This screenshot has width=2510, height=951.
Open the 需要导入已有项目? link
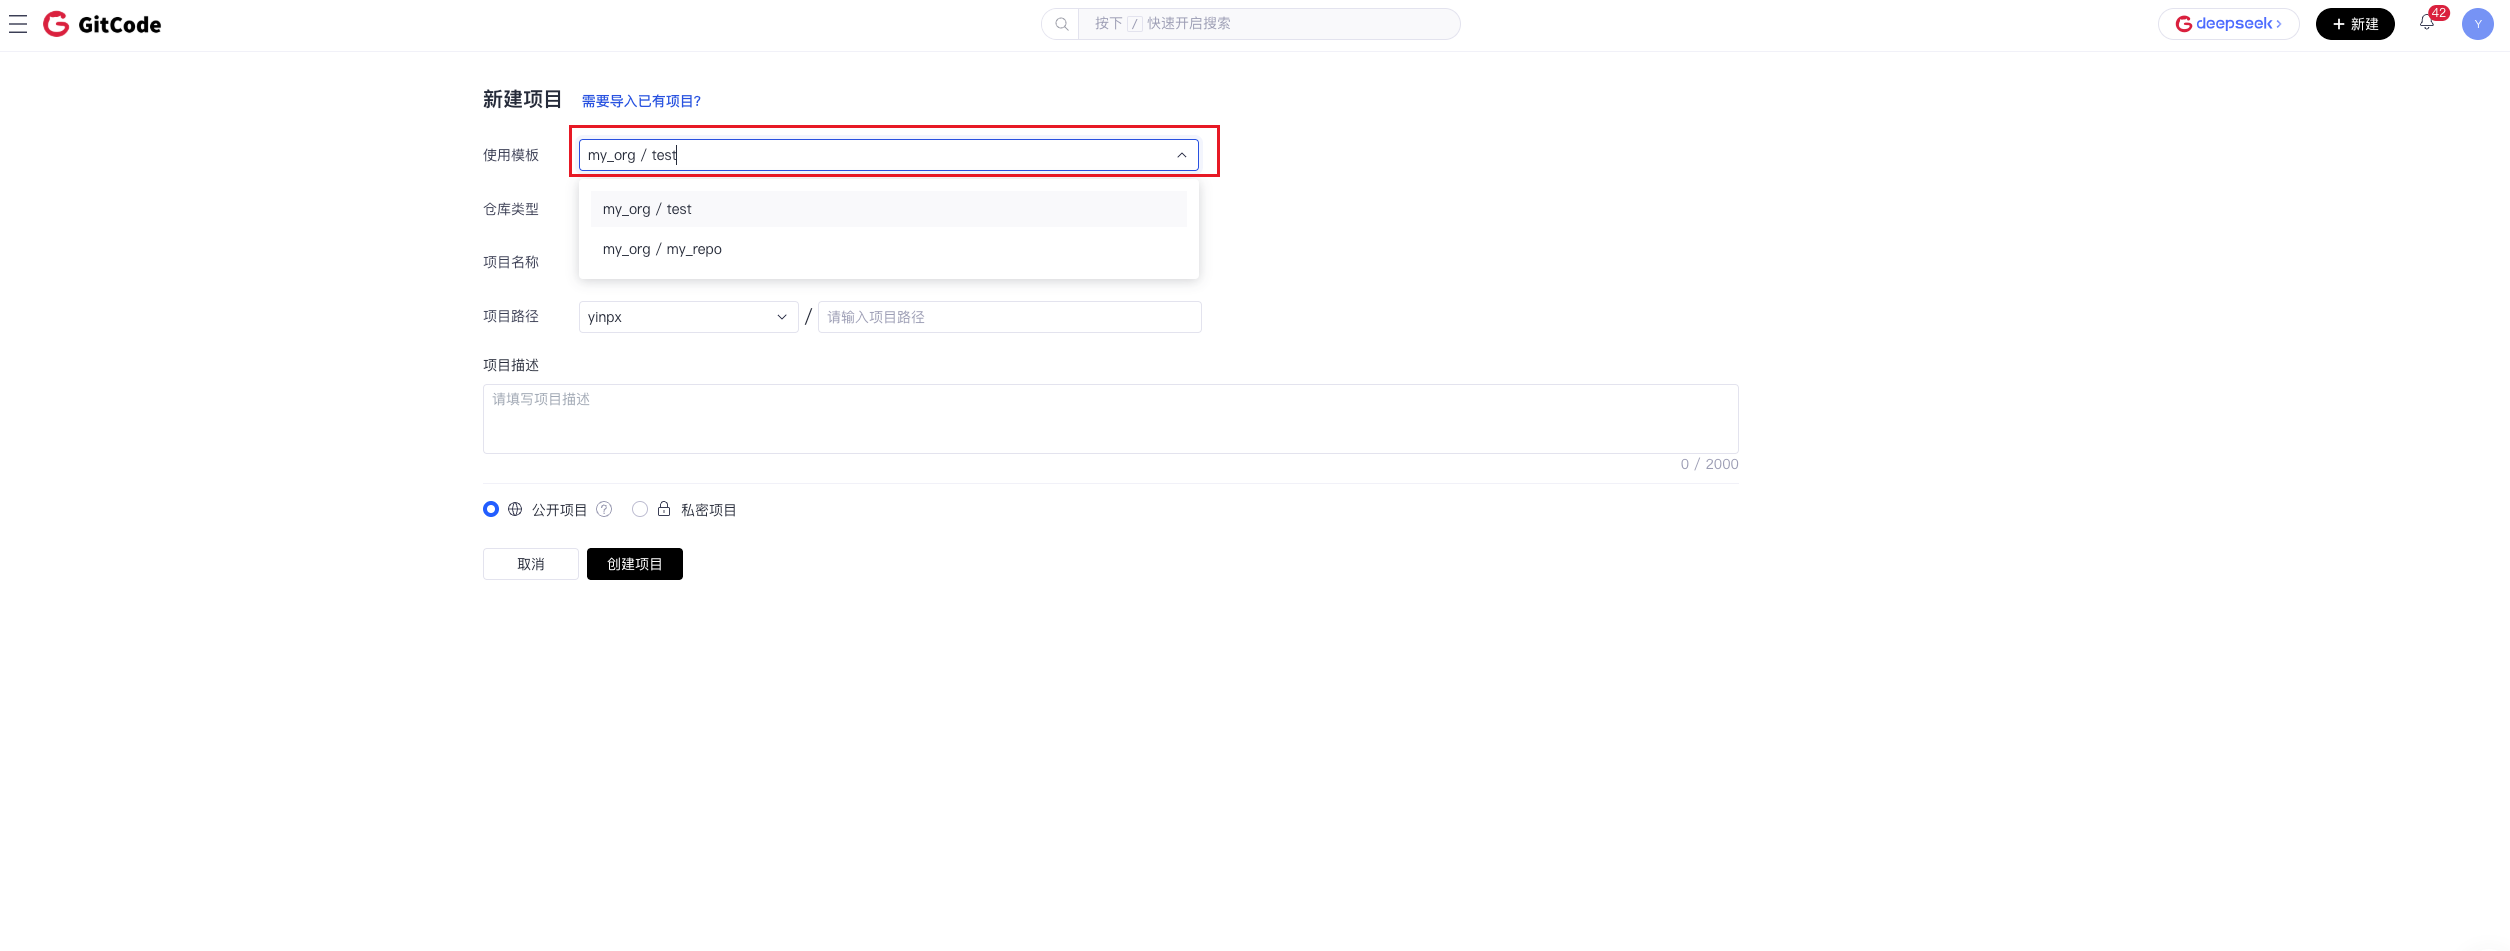(641, 101)
